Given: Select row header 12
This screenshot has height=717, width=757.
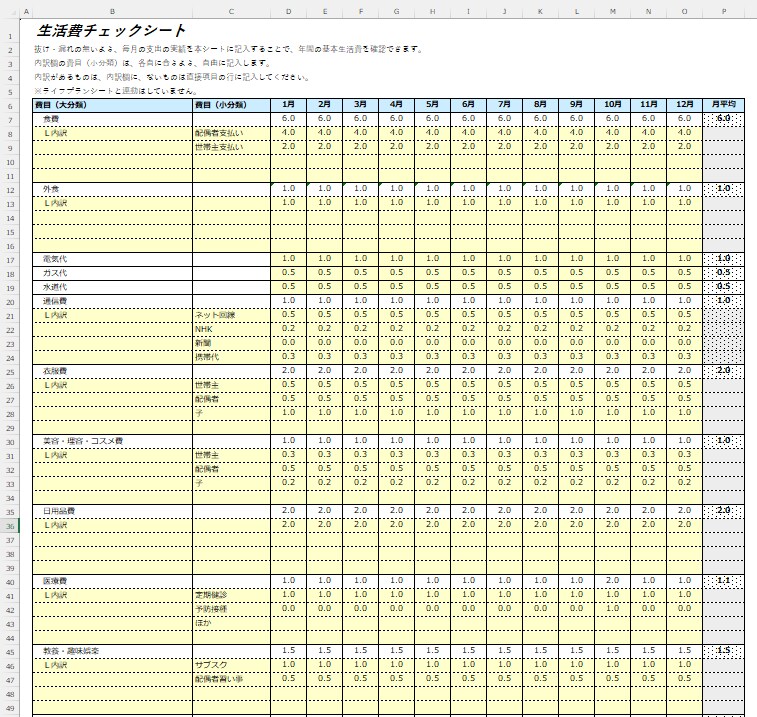Looking at the screenshot, I should (10, 191).
